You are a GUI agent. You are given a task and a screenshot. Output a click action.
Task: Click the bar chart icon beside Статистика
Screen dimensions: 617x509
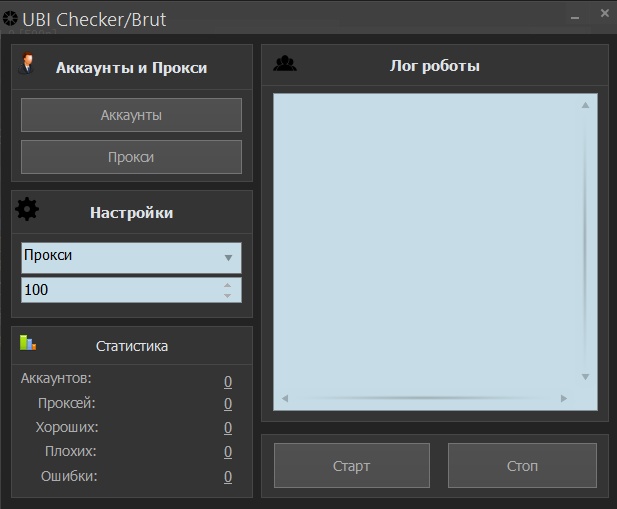pos(28,343)
